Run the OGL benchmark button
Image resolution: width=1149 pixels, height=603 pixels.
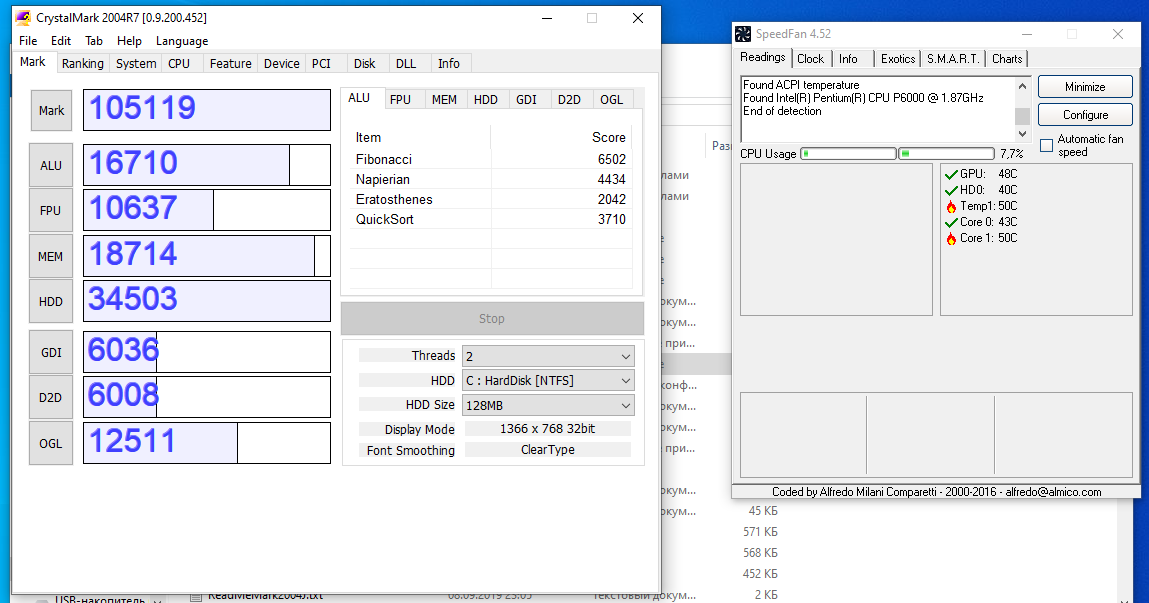[x=51, y=443]
